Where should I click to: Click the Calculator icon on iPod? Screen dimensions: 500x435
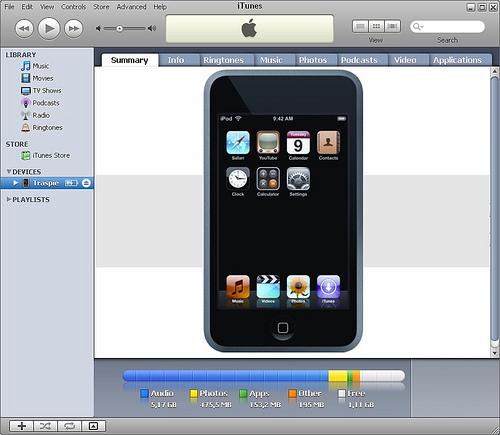click(268, 179)
